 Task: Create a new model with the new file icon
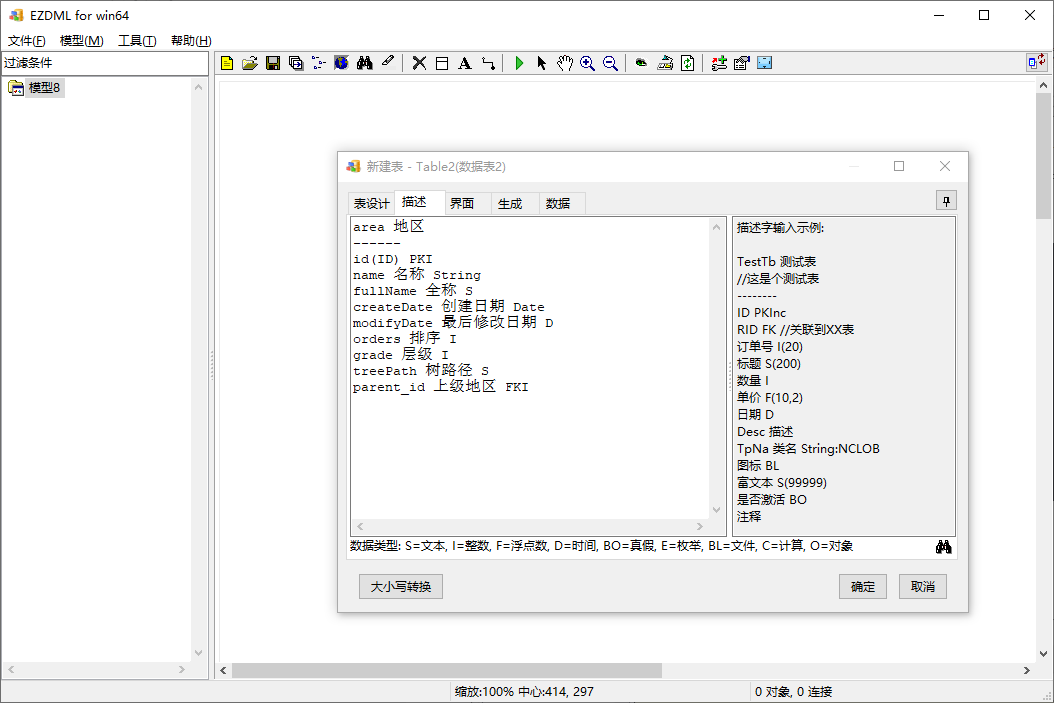(x=226, y=62)
